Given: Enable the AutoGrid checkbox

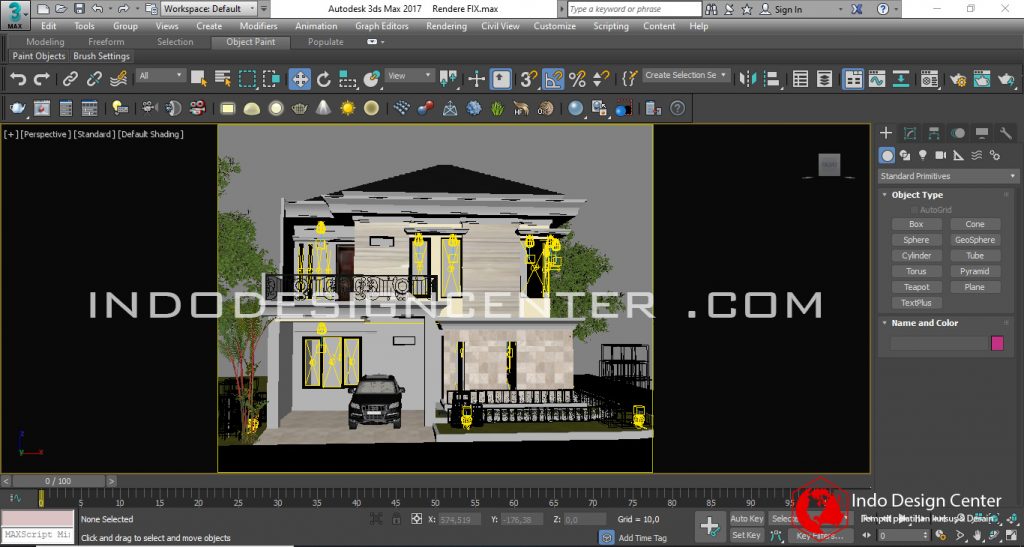Looking at the screenshot, I should pyautogui.click(x=914, y=210).
